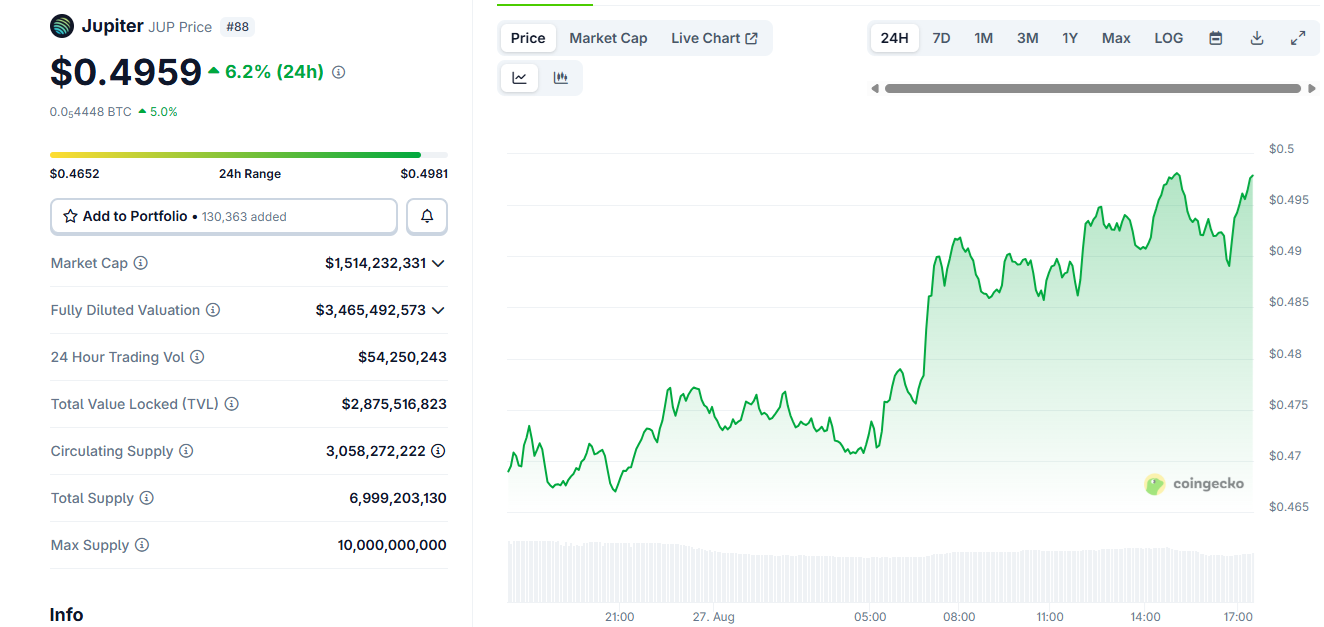This screenshot has width=1324, height=627.
Task: Select the 7D time range
Action: [x=941, y=38]
